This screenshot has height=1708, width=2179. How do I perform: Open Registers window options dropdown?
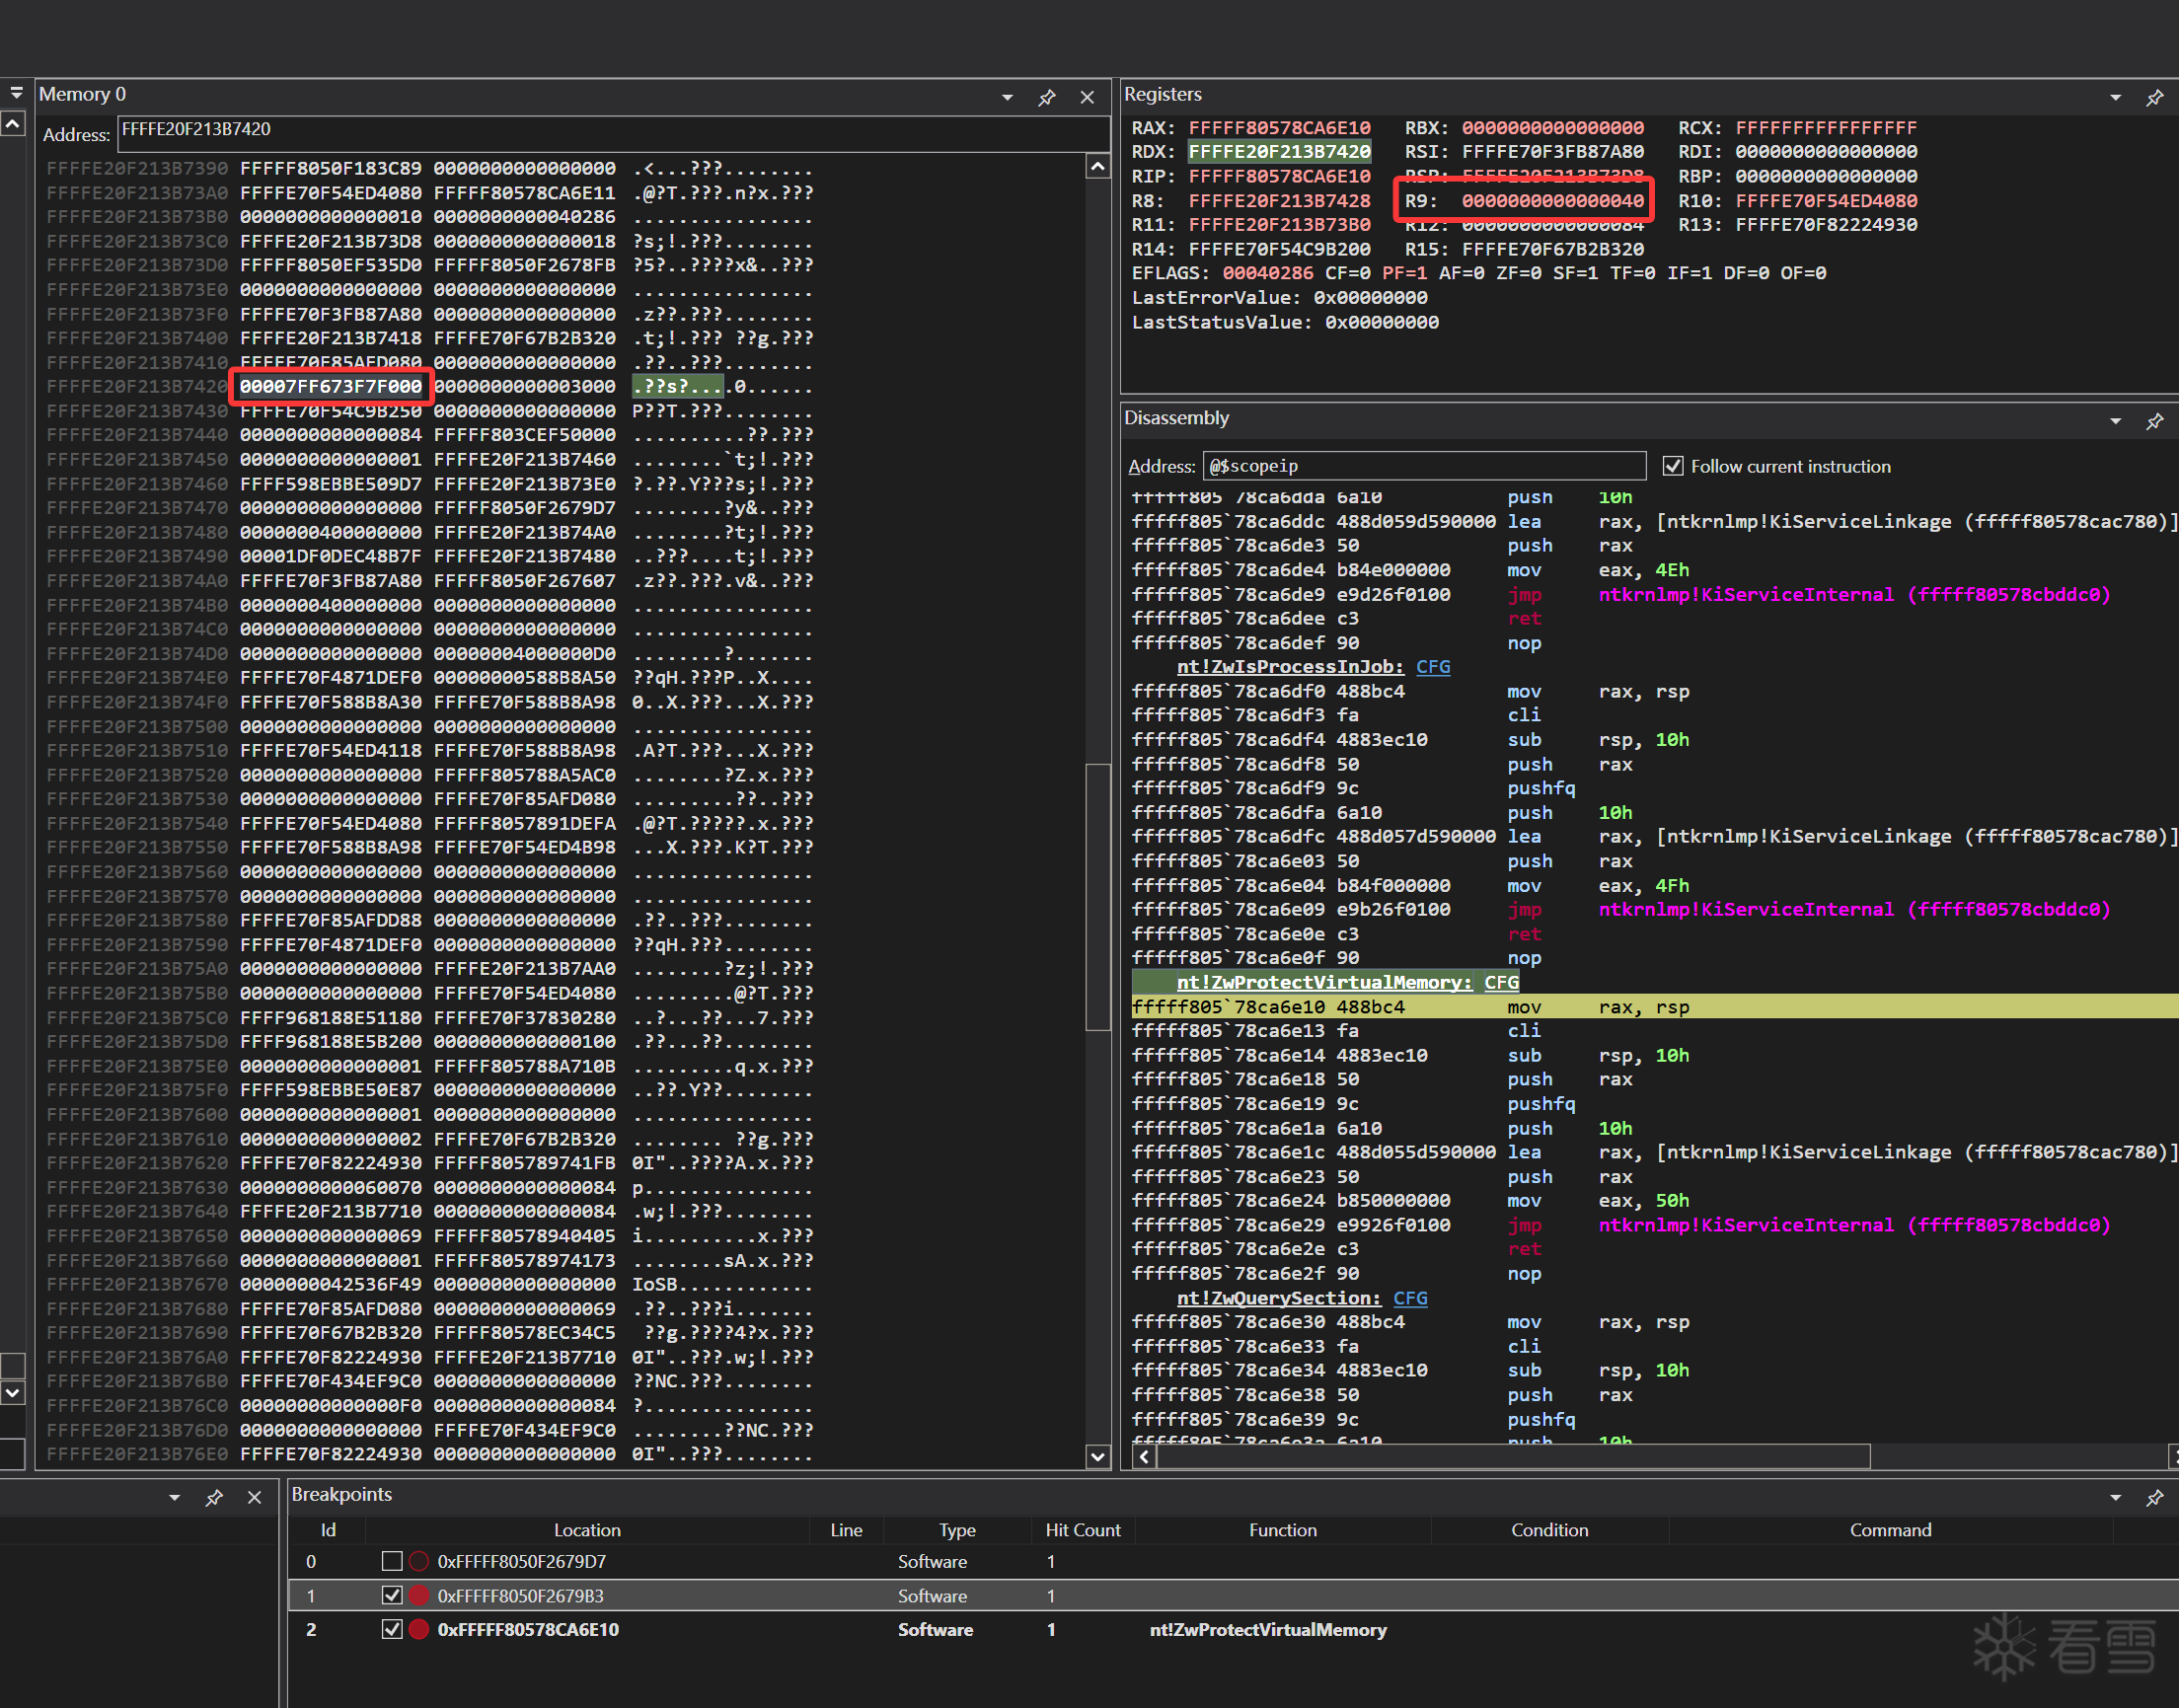click(2115, 97)
